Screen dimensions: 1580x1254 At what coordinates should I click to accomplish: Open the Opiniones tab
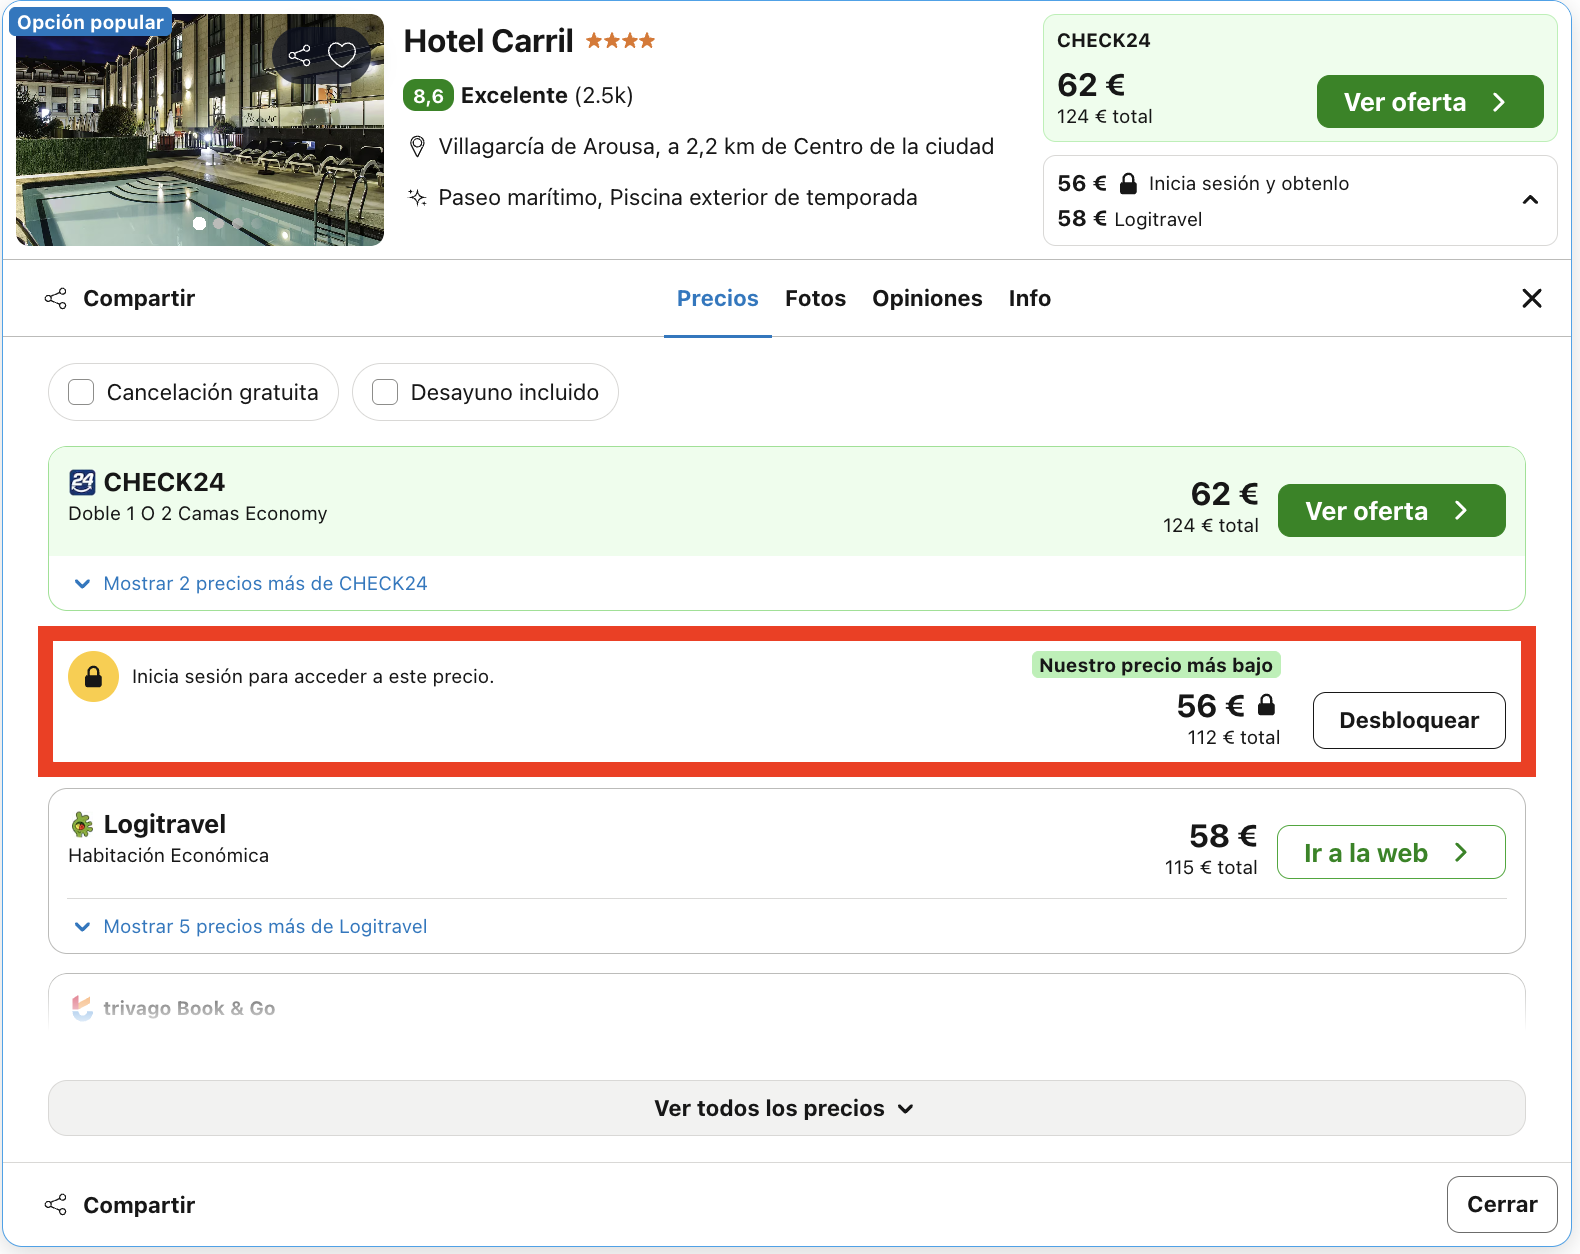point(927,298)
